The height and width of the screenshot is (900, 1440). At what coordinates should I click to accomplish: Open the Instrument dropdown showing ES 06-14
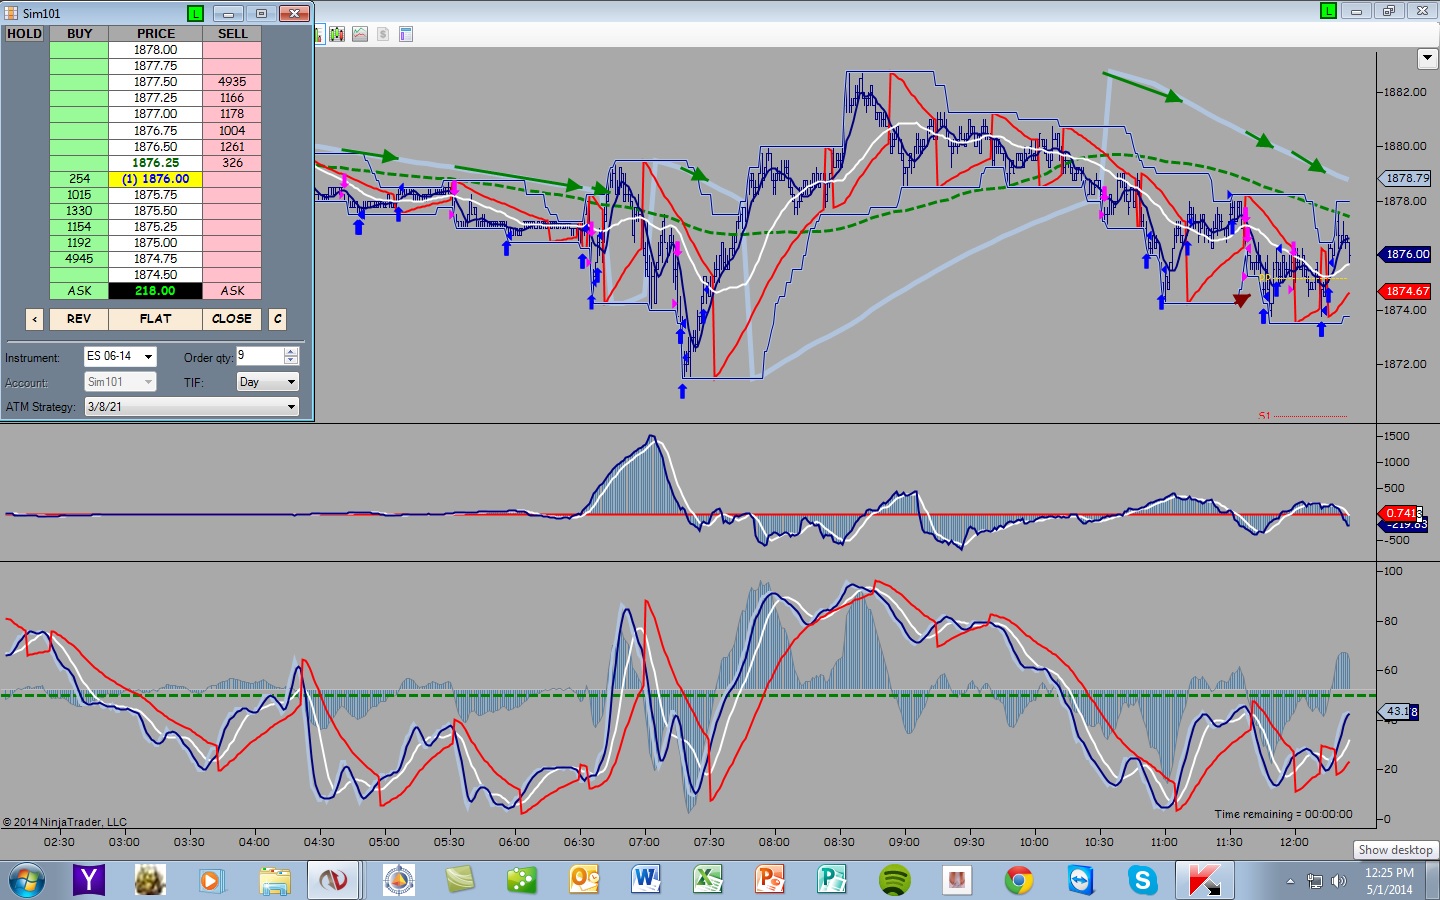[120, 357]
